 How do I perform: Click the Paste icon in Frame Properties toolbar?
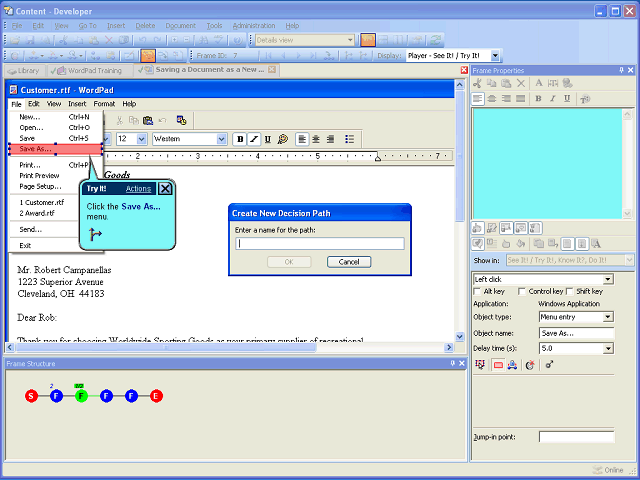[506, 83]
